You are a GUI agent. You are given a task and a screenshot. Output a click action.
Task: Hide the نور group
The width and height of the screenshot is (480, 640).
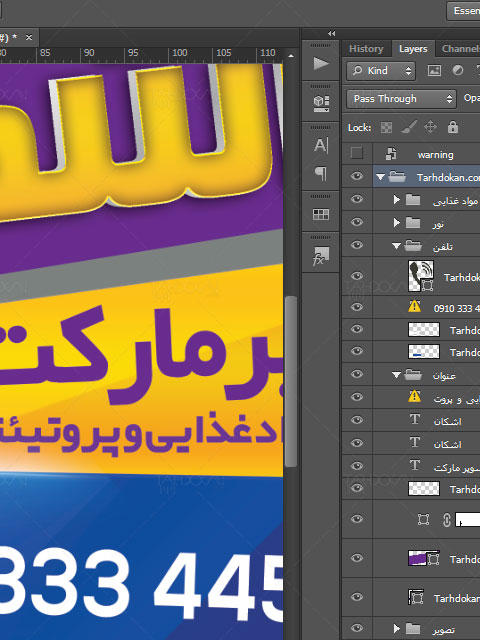pyautogui.click(x=357, y=222)
